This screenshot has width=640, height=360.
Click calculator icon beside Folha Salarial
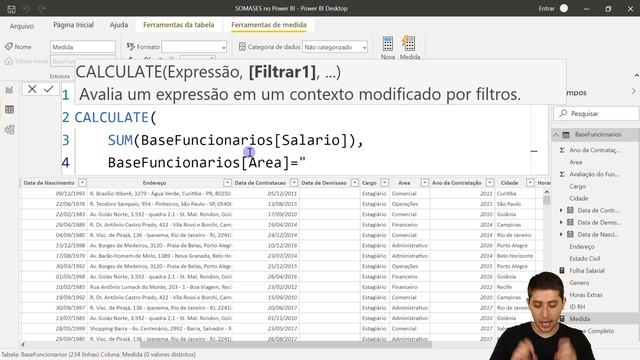click(562, 271)
